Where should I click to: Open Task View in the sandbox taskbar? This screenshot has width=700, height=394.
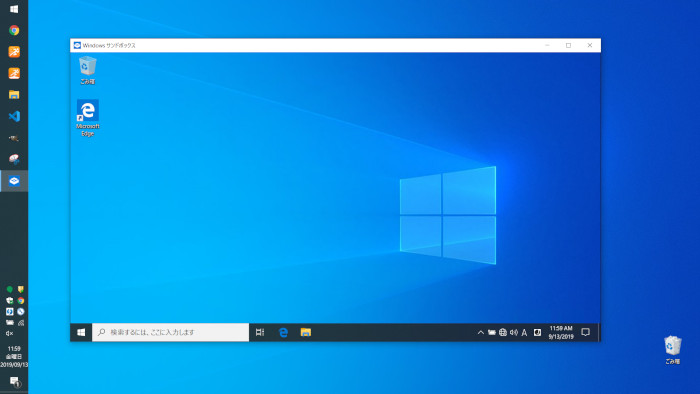(260, 332)
